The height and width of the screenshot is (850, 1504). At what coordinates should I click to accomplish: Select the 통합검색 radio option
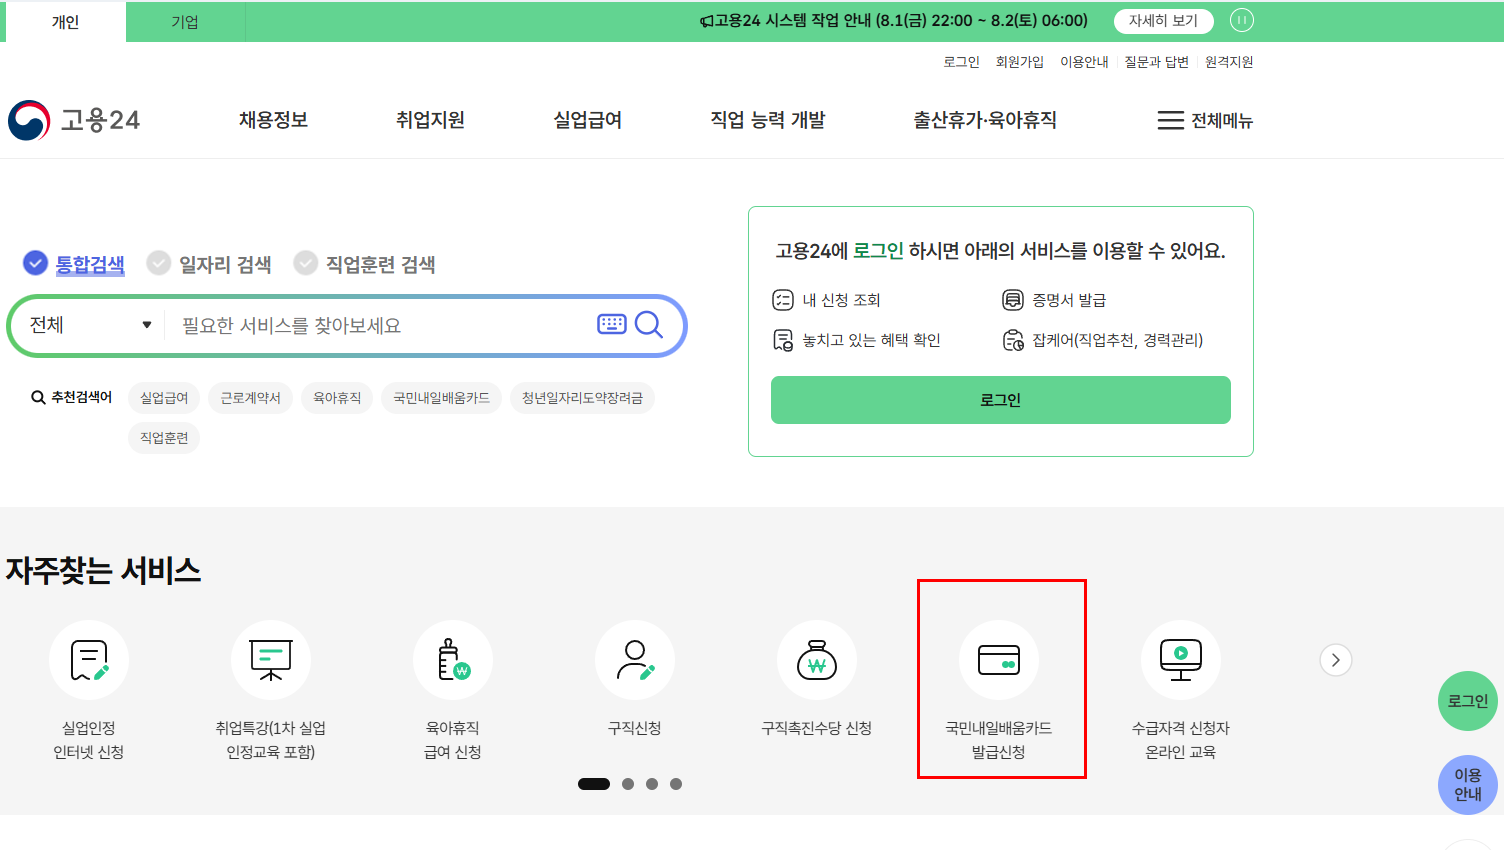[74, 264]
